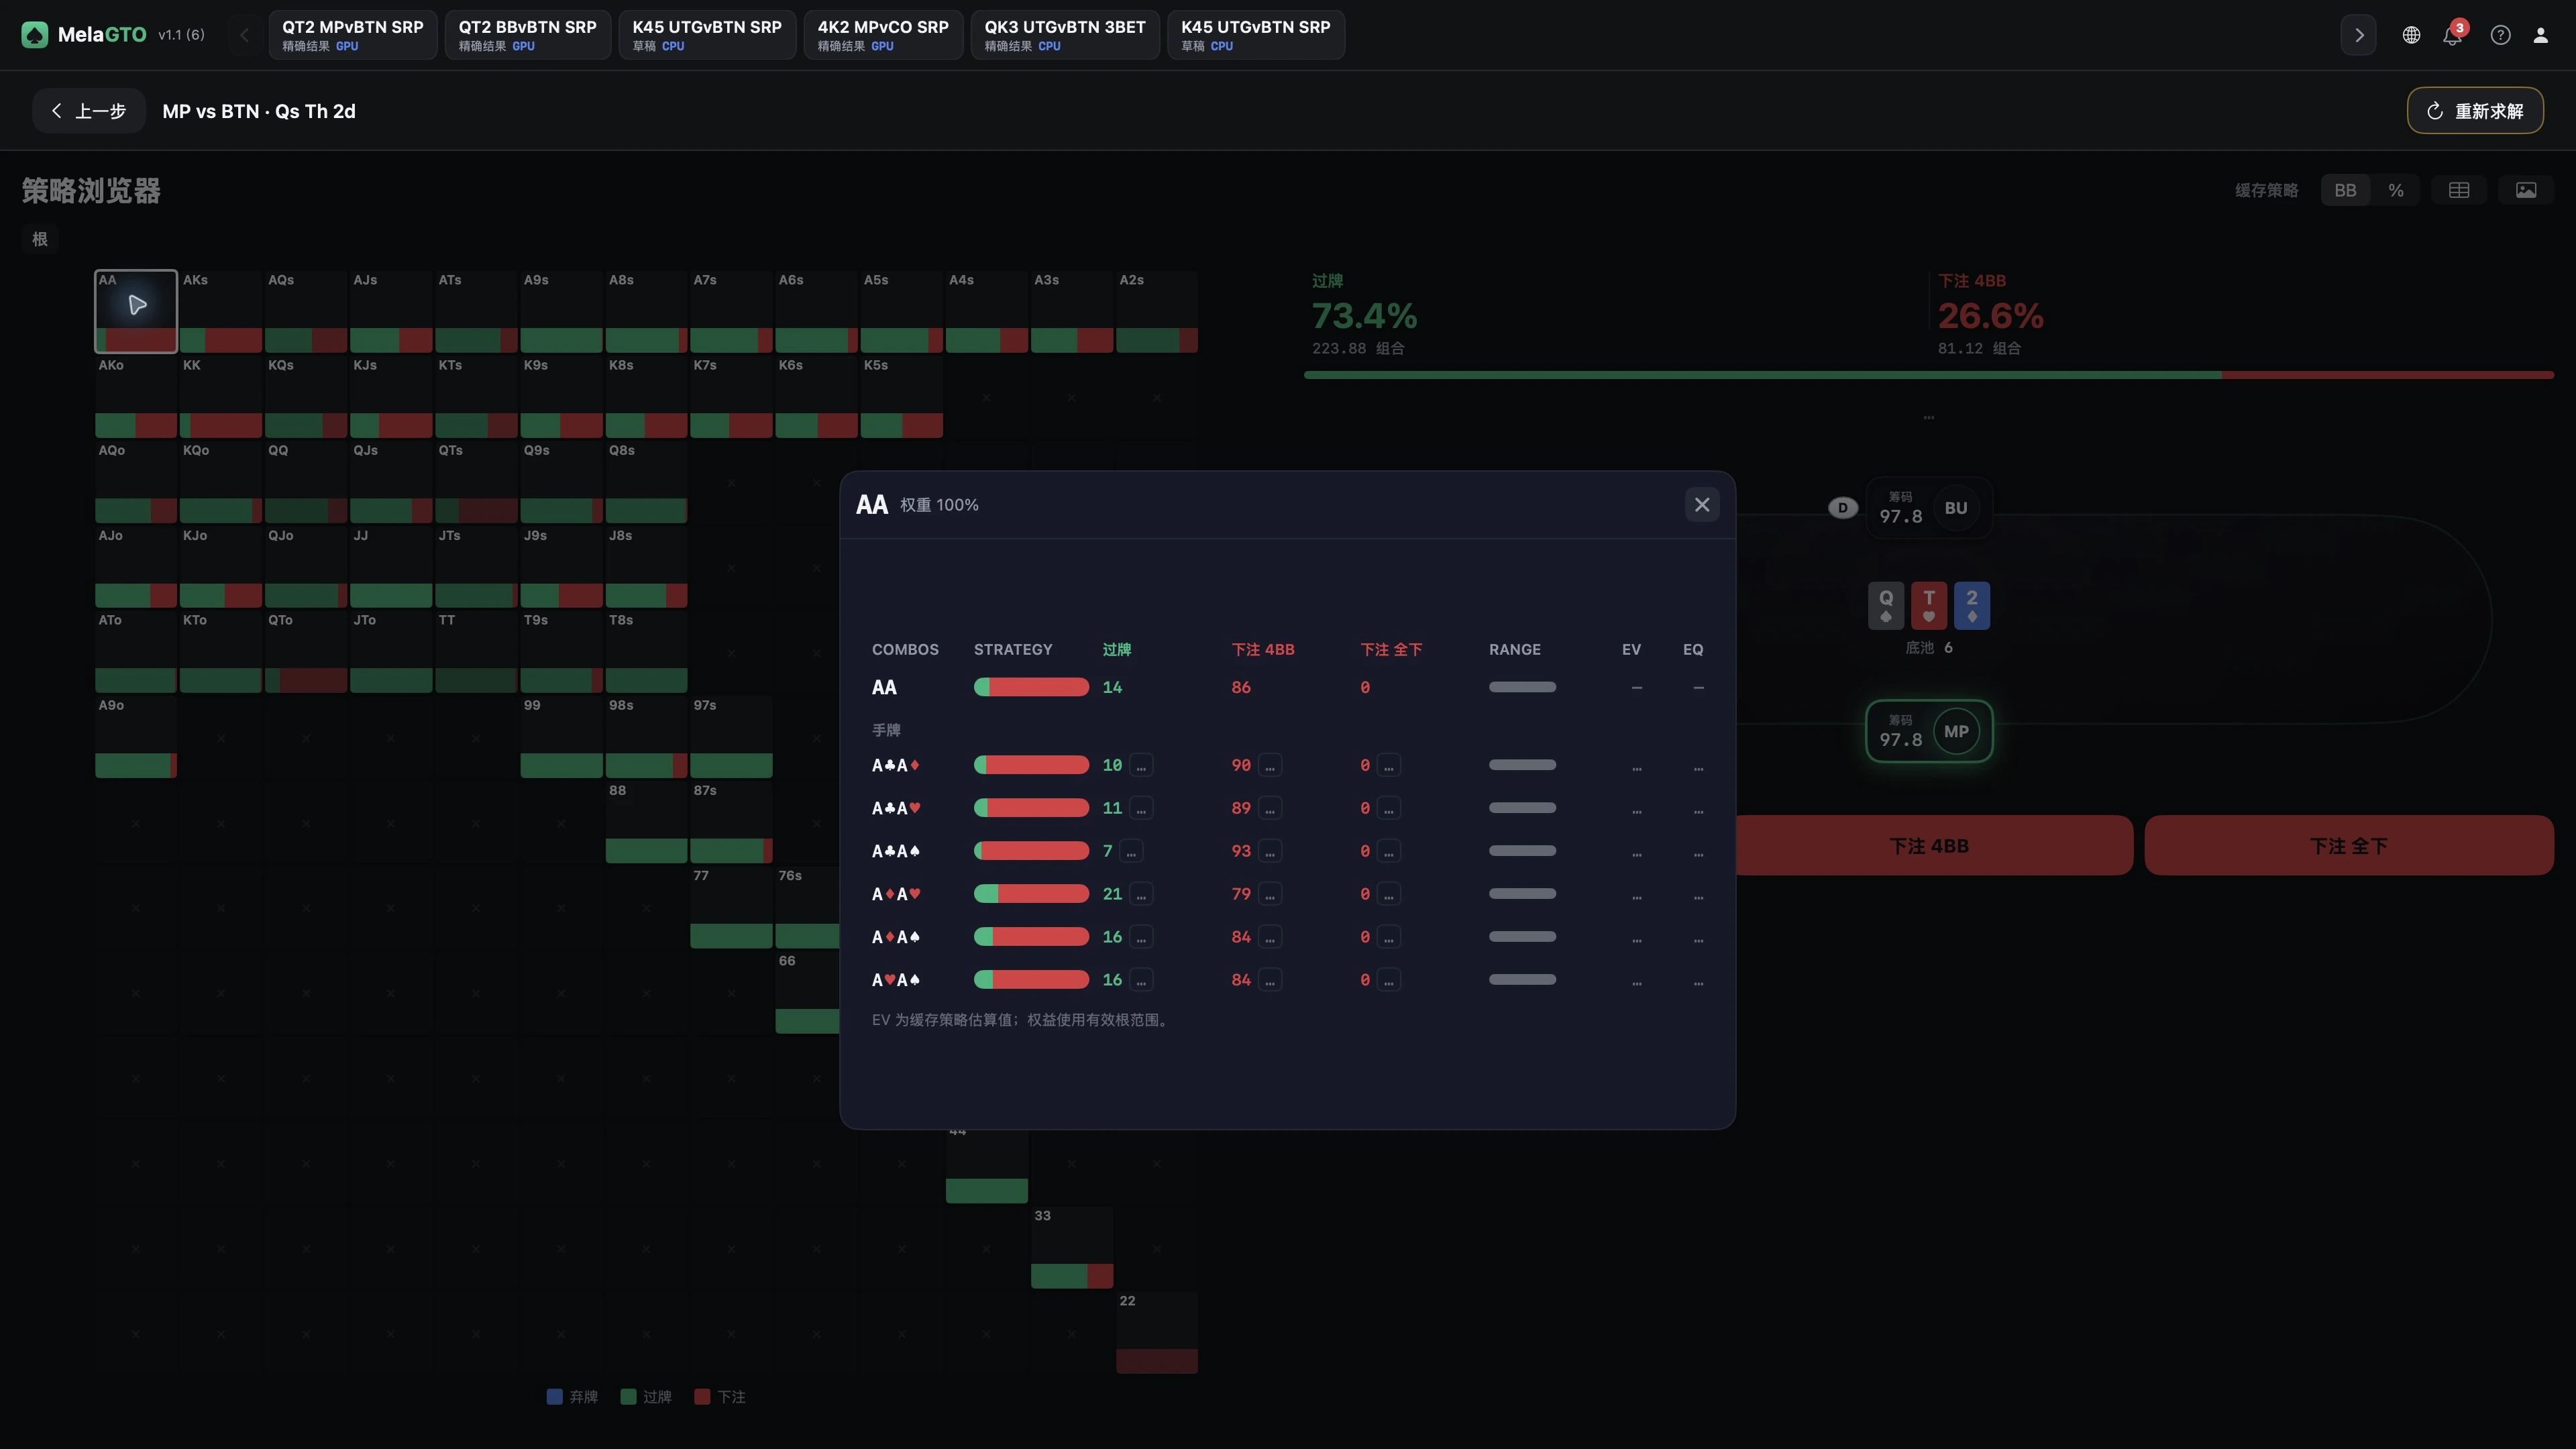Click the MelaGTO logo icon
Viewport: 2576px width, 1449px height.
35,35
